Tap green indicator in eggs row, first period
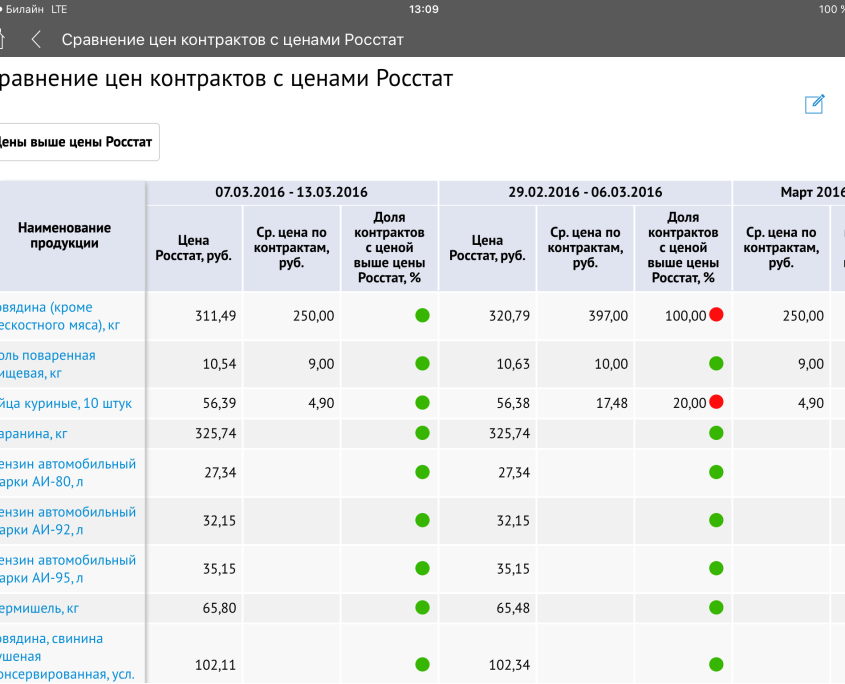Viewport: 845px width, 684px height. point(422,403)
